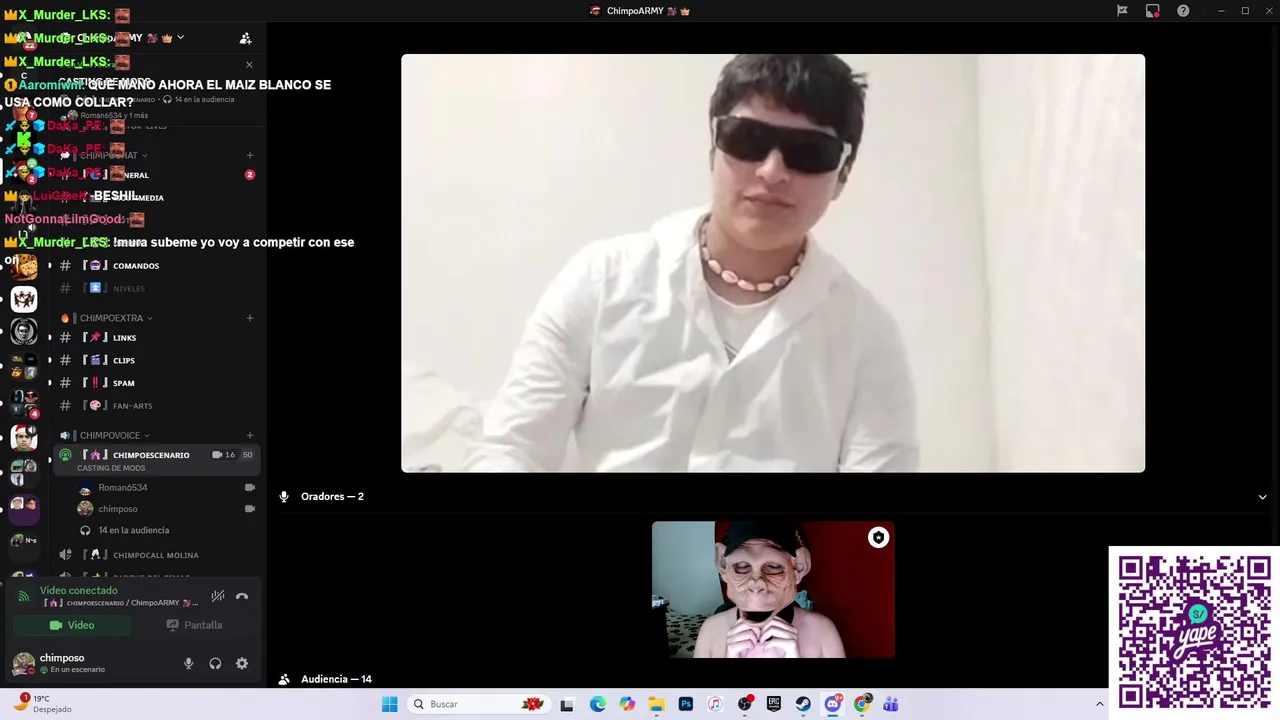
Task: Open the NIVELES text channel
Action: click(128, 289)
